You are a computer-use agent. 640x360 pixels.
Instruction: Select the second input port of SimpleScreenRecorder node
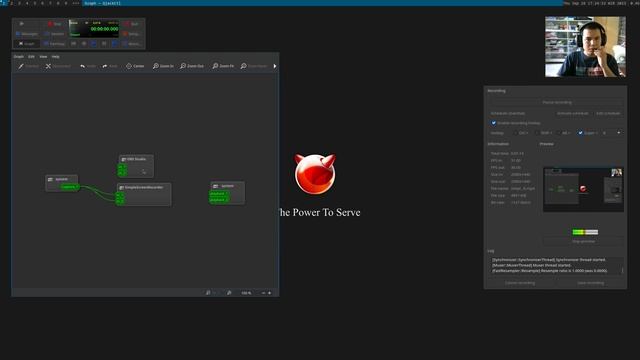click(120, 202)
